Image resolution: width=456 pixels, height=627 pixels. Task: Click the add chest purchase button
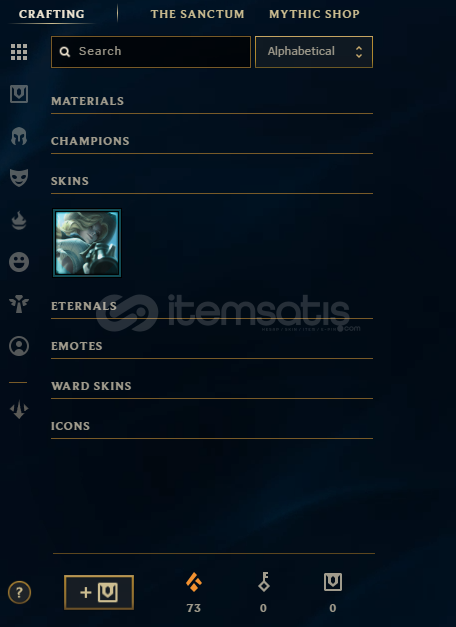pos(99,592)
